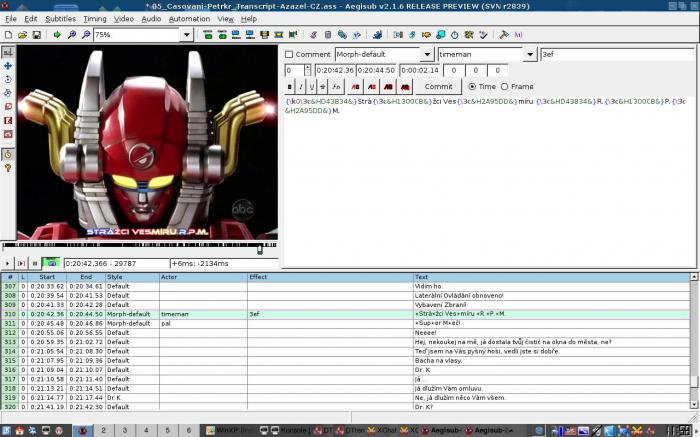Select subtitle row 311 Sup×er M×eč
Image resolution: width=700 pixels, height=437 pixels.
[x=346, y=323]
